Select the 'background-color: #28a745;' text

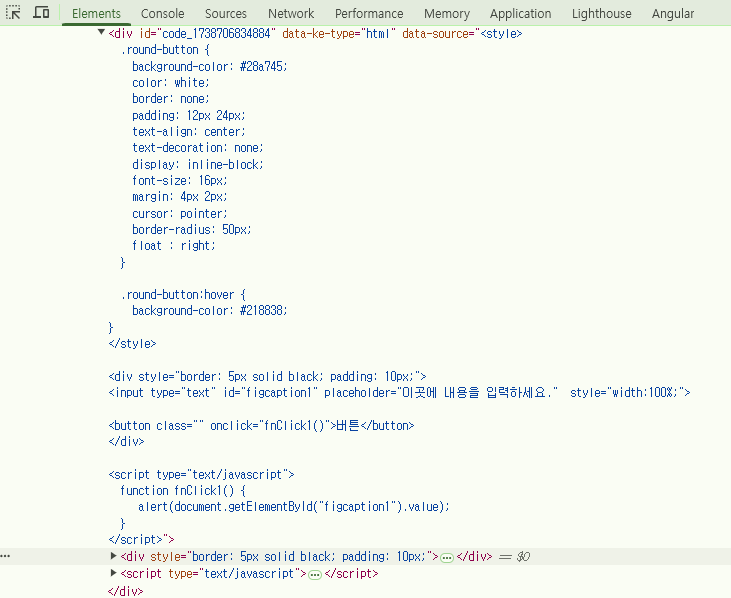click(210, 67)
